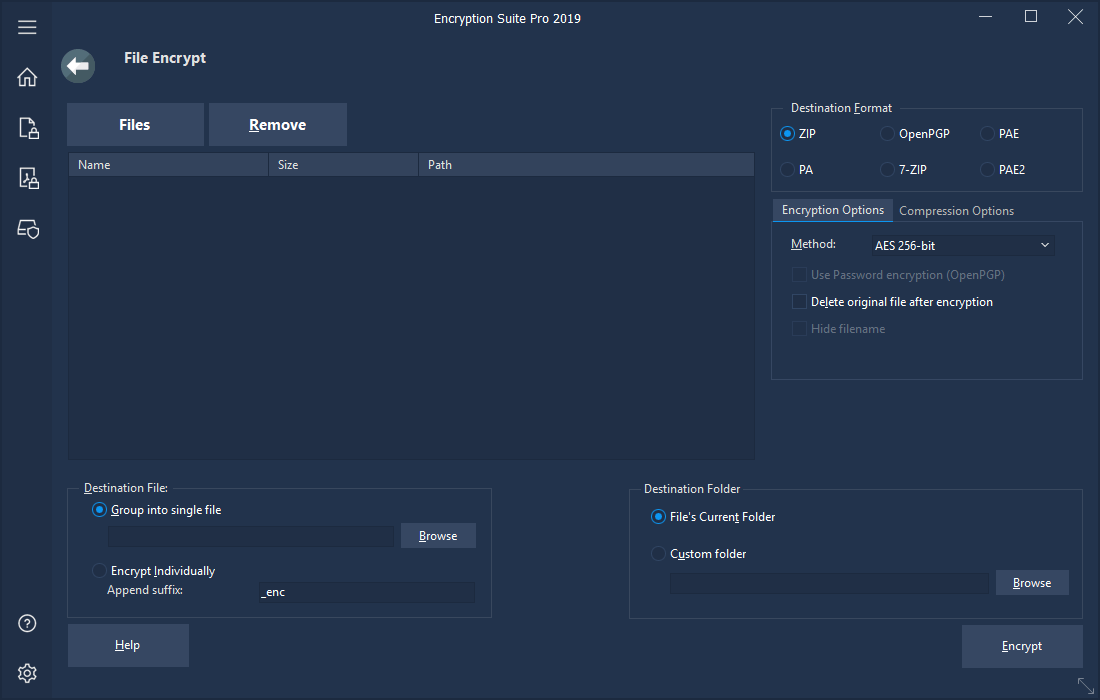This screenshot has width=1100, height=700.
Task: Click the "Encryption Suite Pro 2019" title text
Action: (x=507, y=19)
